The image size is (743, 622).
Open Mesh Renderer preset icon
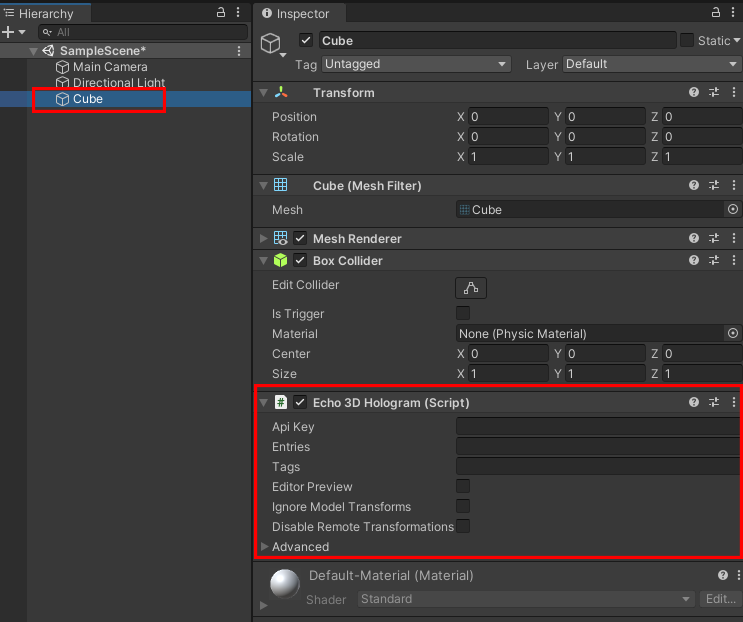pyautogui.click(x=714, y=238)
